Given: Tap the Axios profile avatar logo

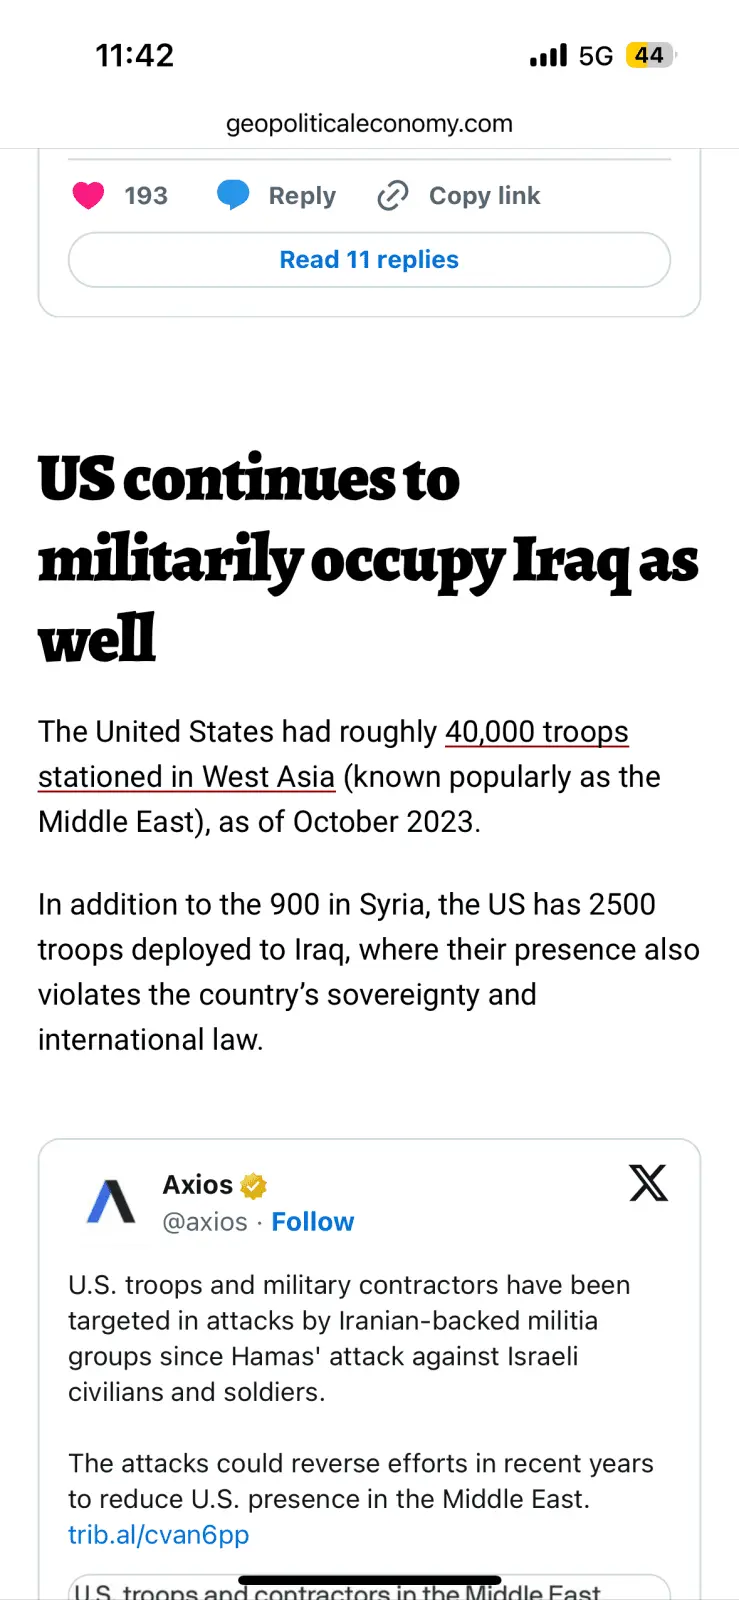Looking at the screenshot, I should click(x=111, y=1201).
